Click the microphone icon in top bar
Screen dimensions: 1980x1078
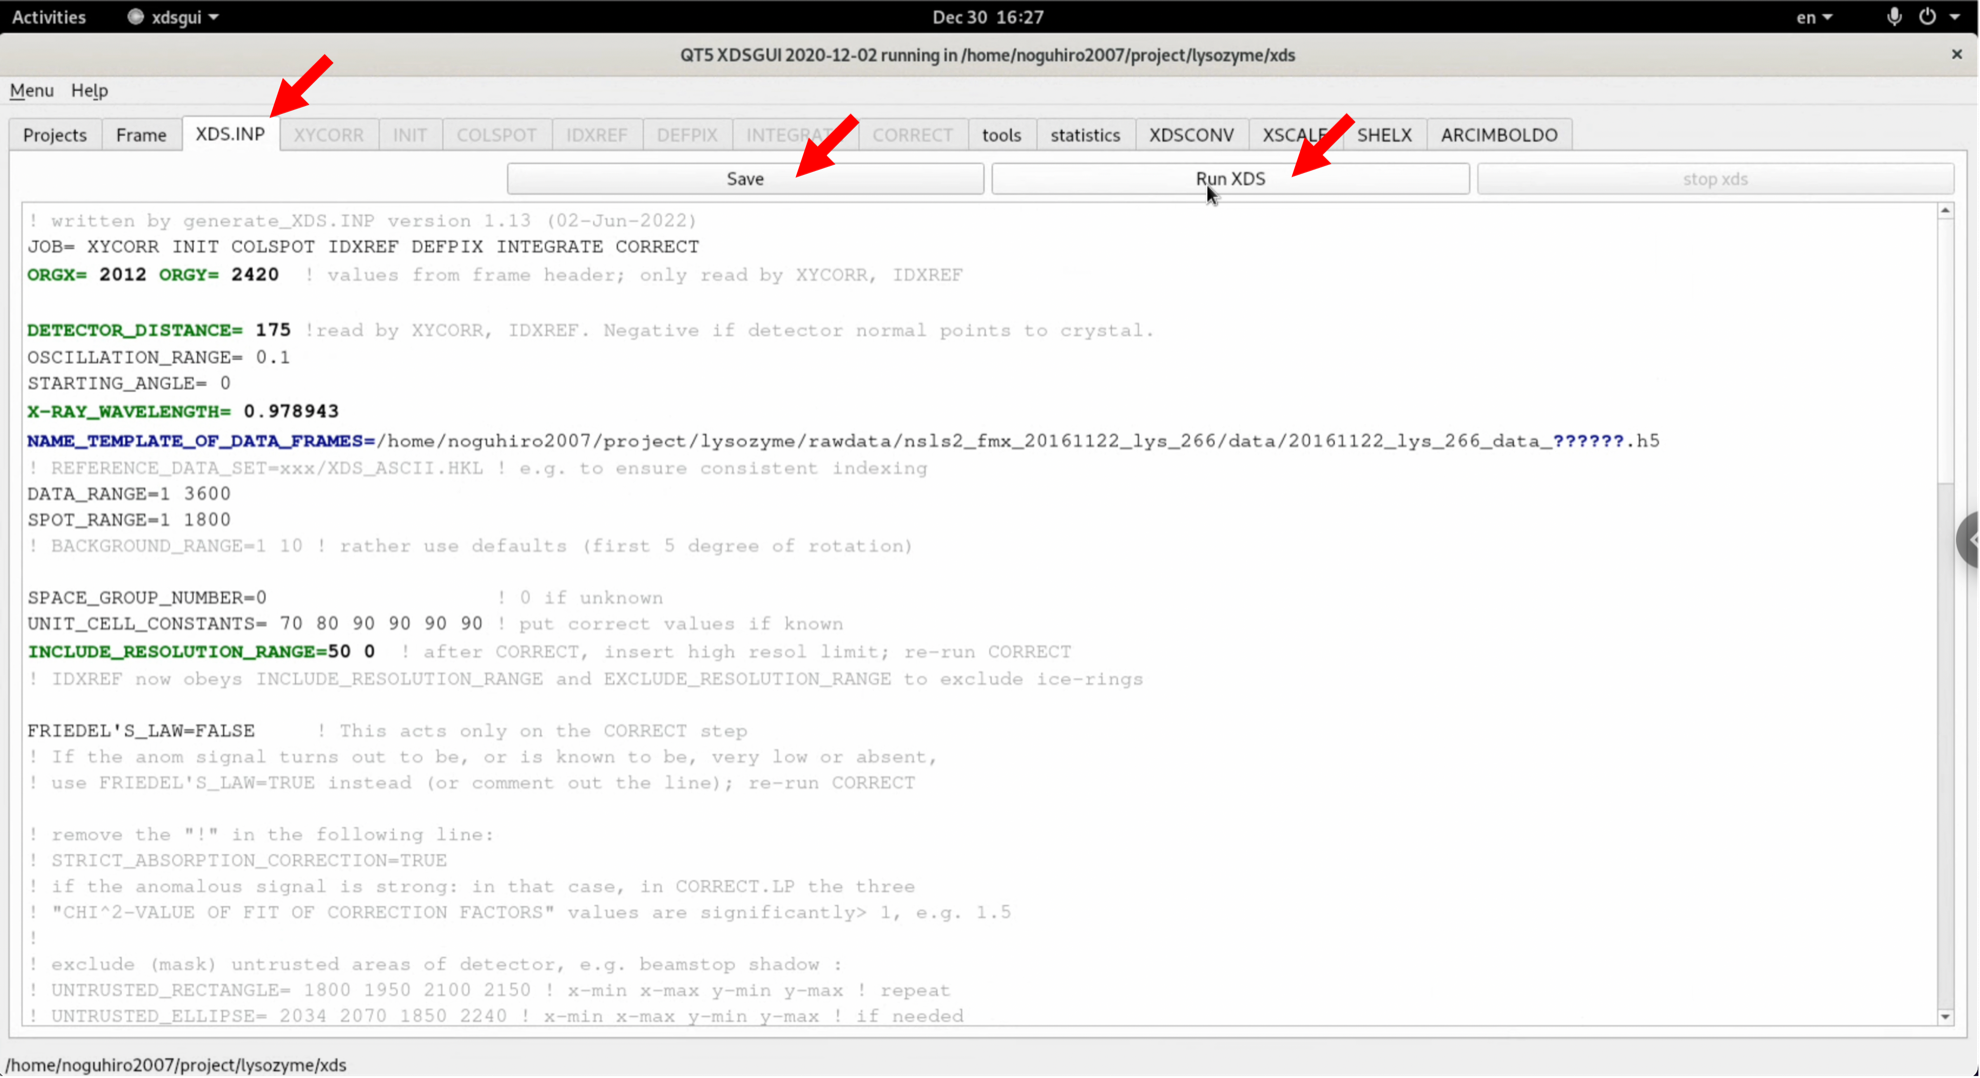(1893, 17)
